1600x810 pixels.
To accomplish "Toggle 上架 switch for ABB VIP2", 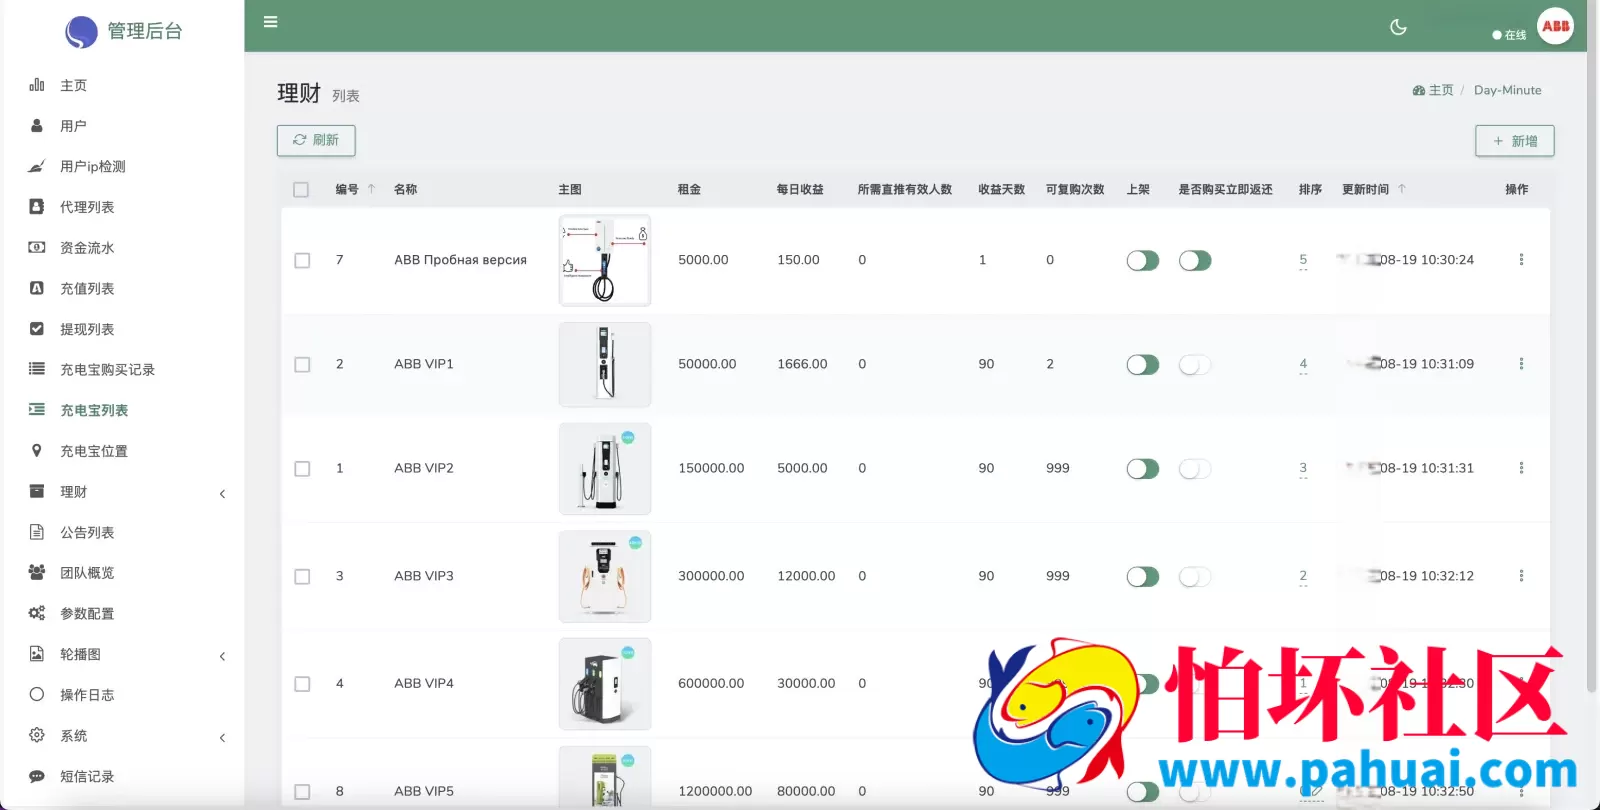I will (x=1143, y=469).
